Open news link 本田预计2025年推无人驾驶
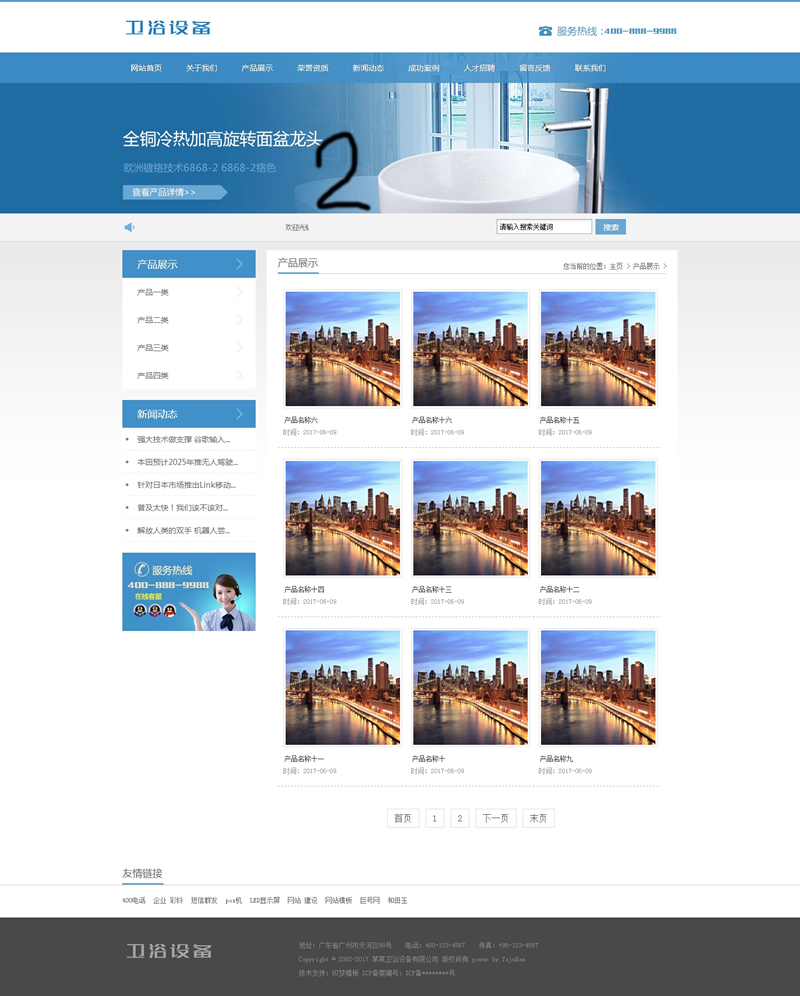The image size is (800, 996). pyautogui.click(x=187, y=462)
